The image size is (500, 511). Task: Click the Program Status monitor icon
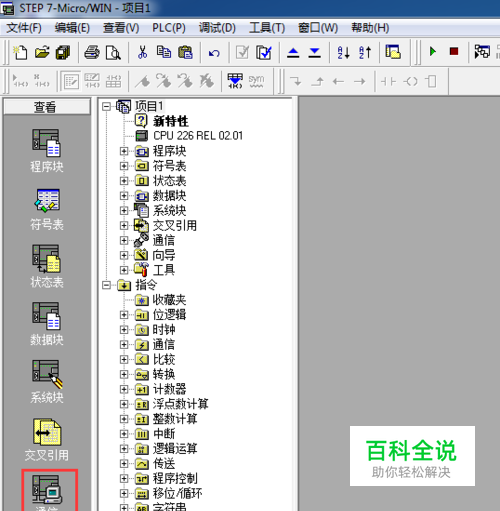(482, 52)
